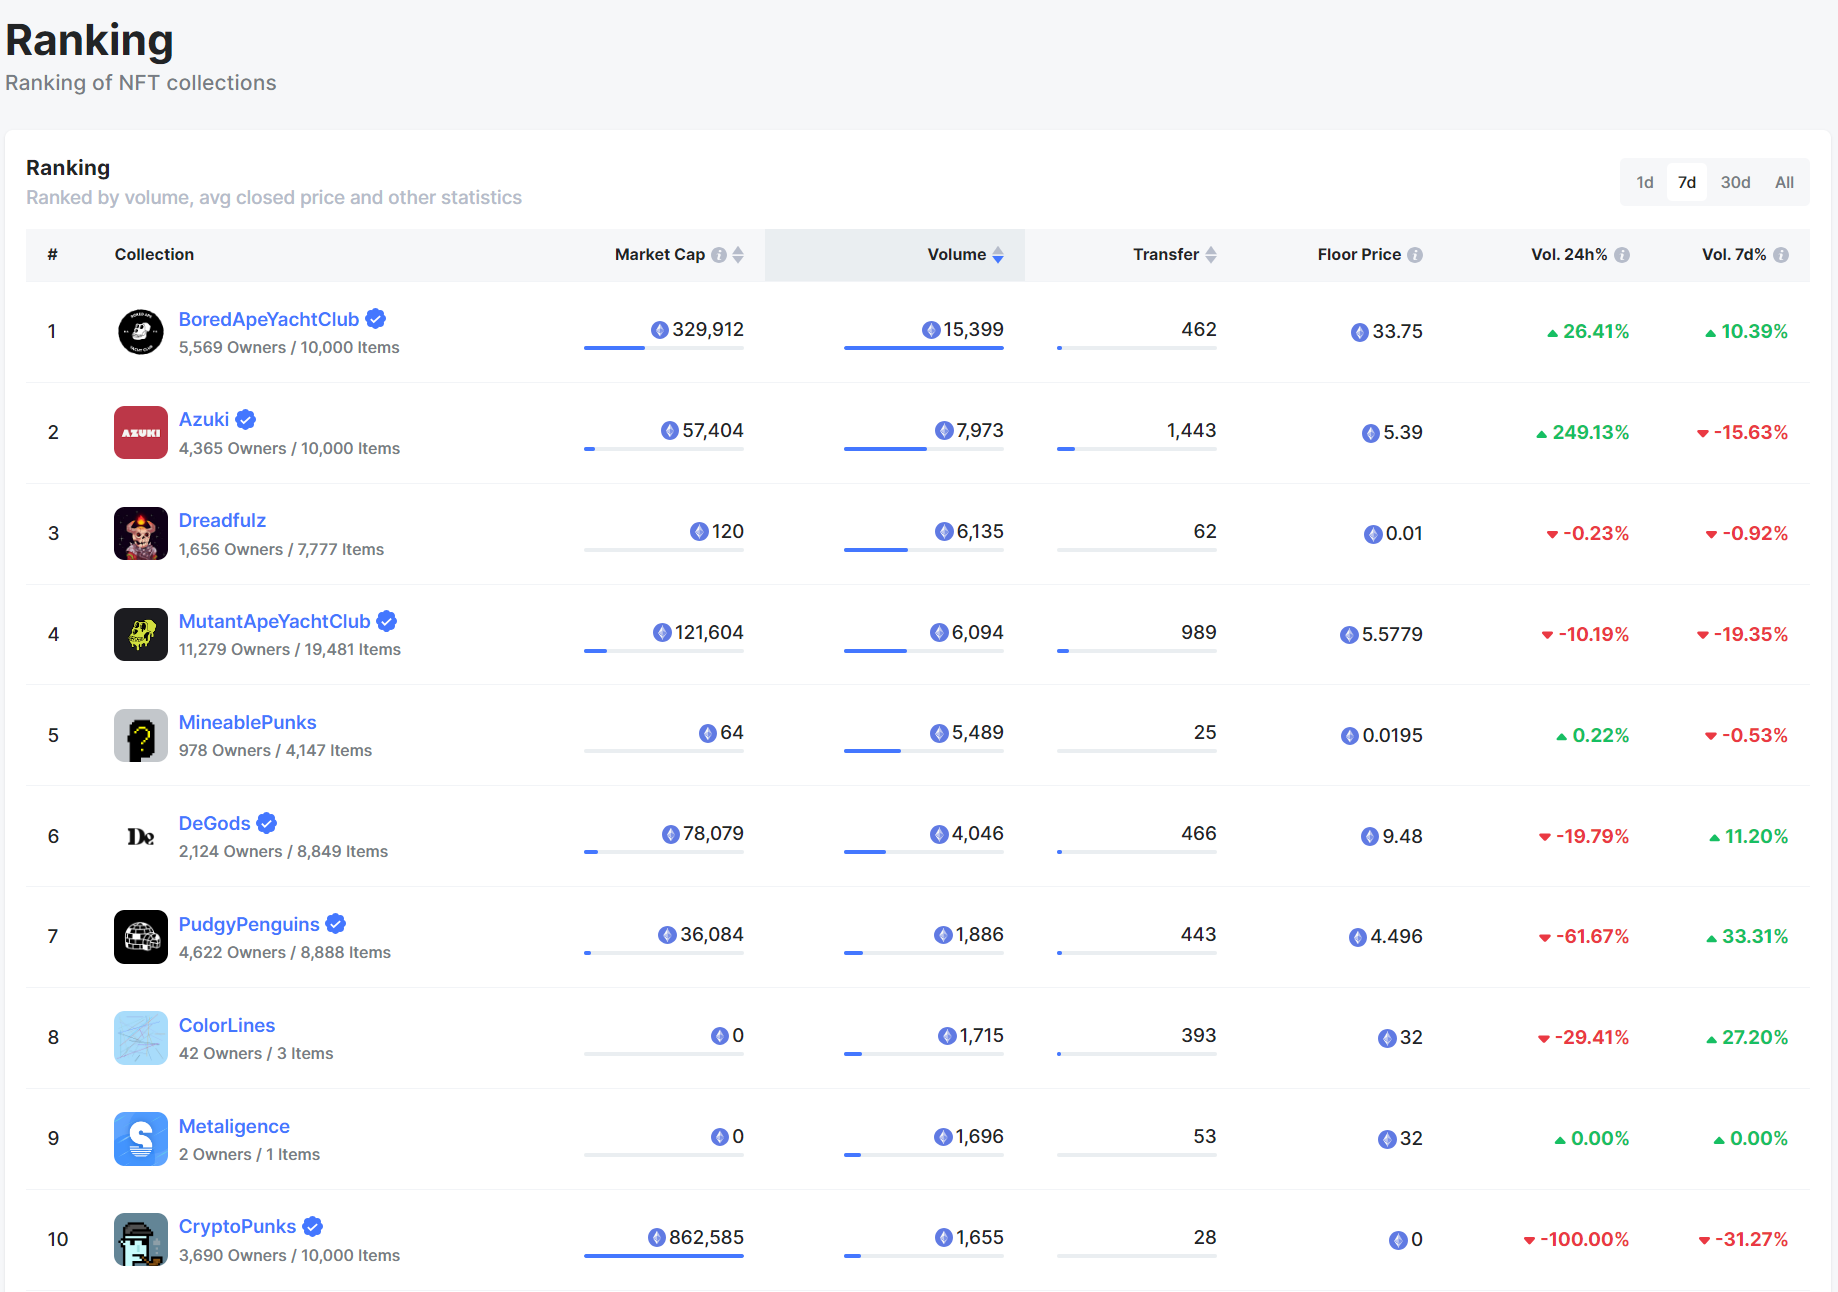Open BoredApeYachtClub collection avatar
Screen dimensions: 1838x1292
141,332
